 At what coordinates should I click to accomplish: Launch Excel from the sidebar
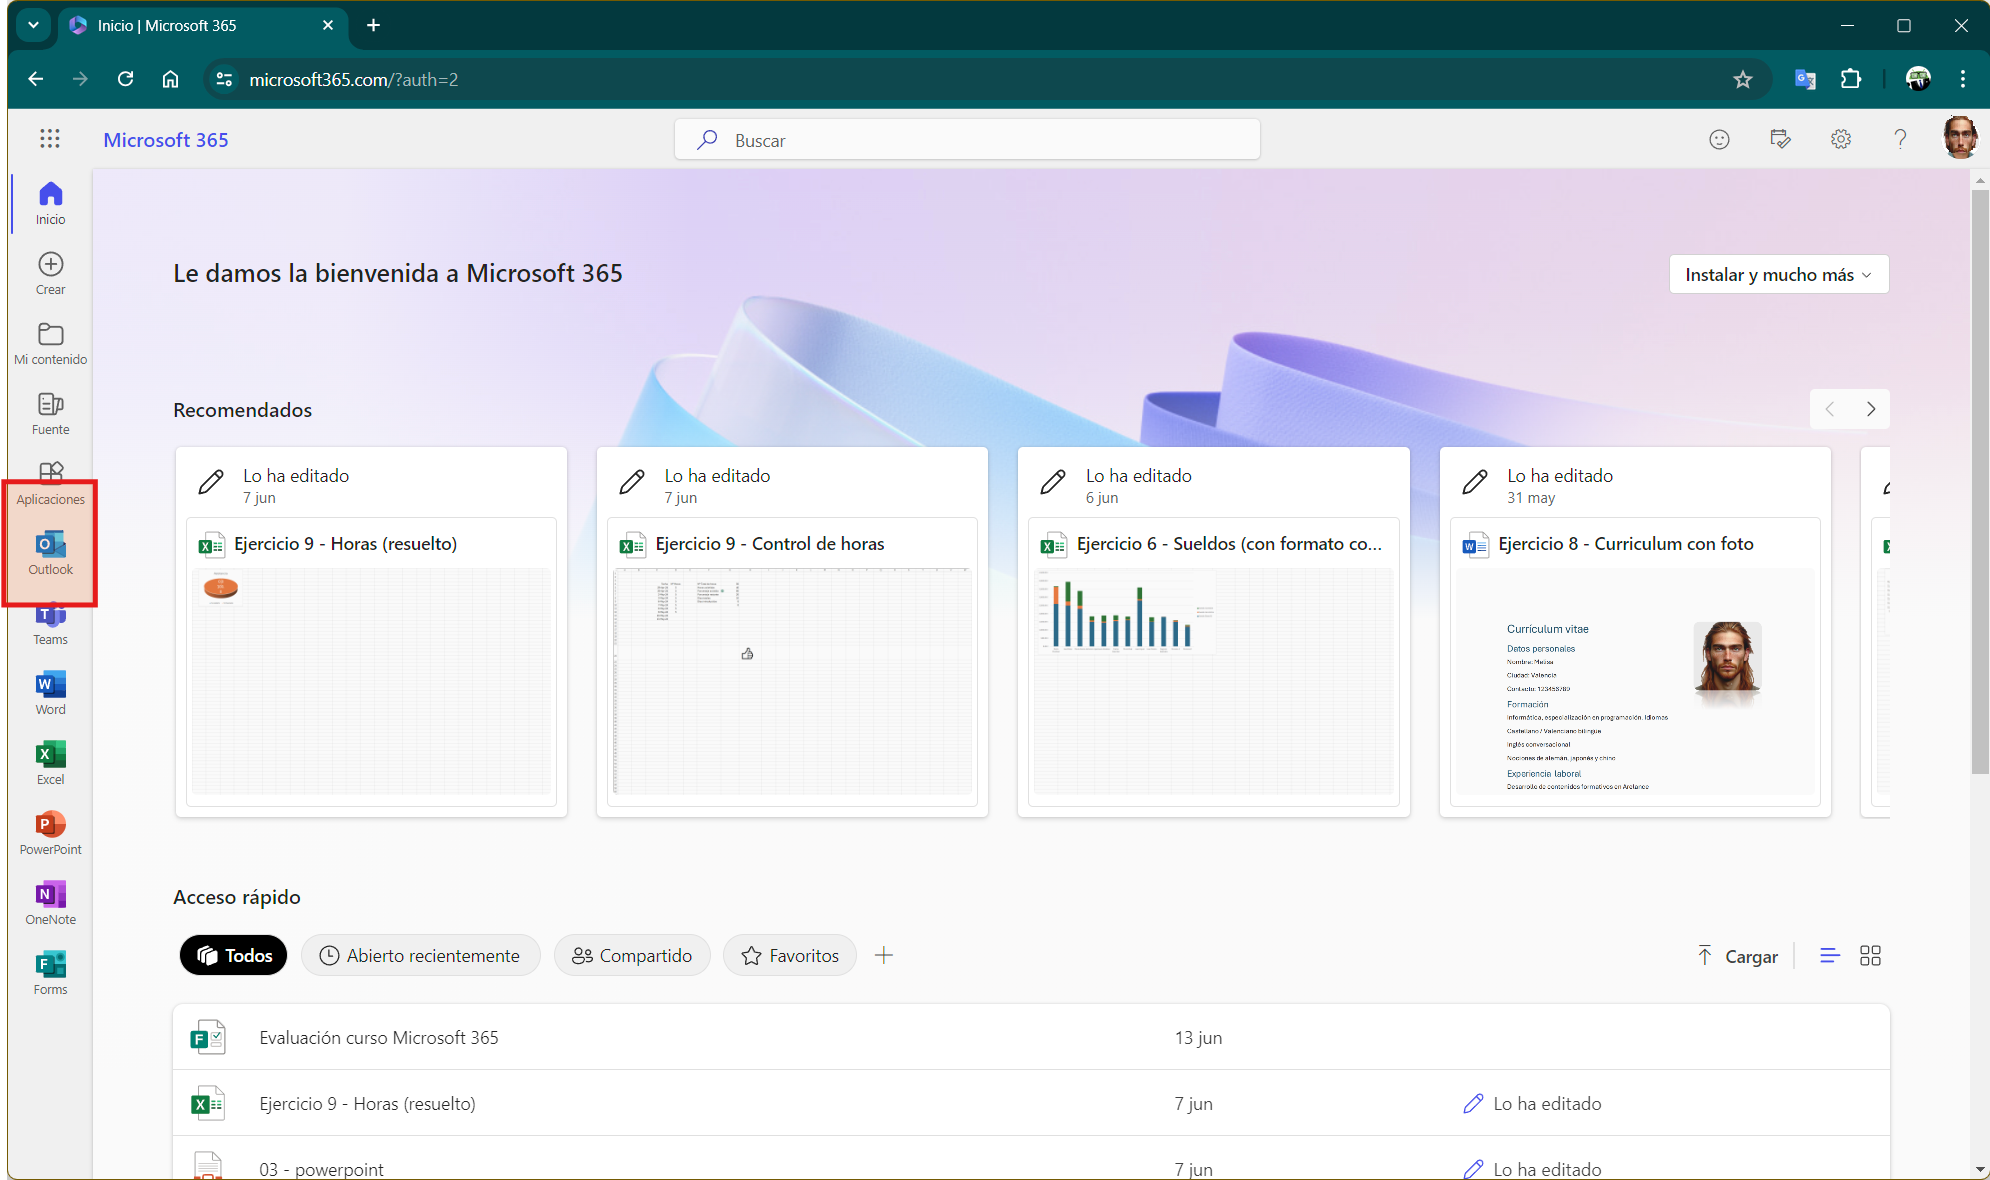50,764
